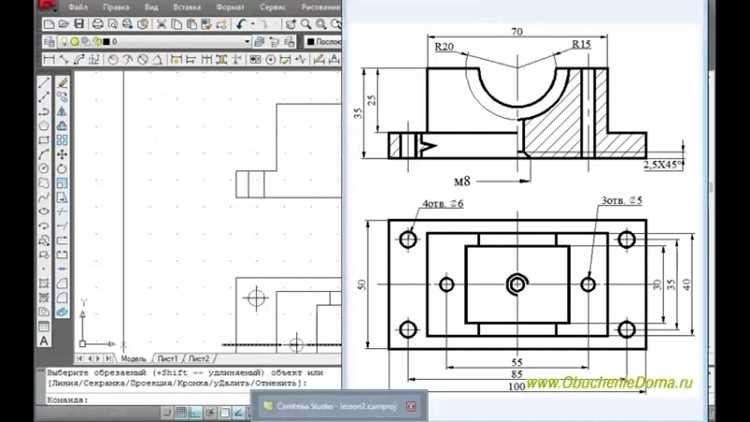Expand the undo history dropdown arrow
The height and width of the screenshot is (422, 750).
point(252,24)
